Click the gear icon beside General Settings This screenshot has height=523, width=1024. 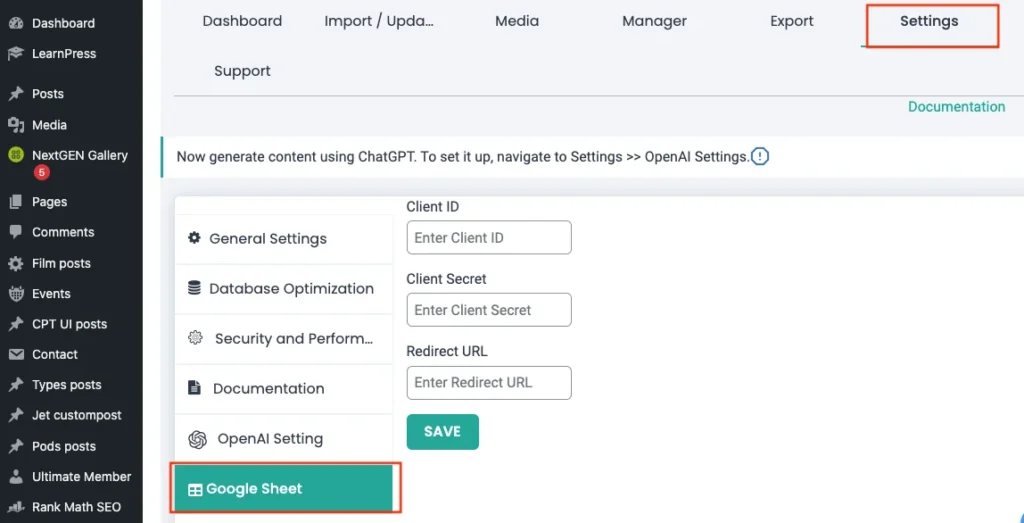pos(195,238)
